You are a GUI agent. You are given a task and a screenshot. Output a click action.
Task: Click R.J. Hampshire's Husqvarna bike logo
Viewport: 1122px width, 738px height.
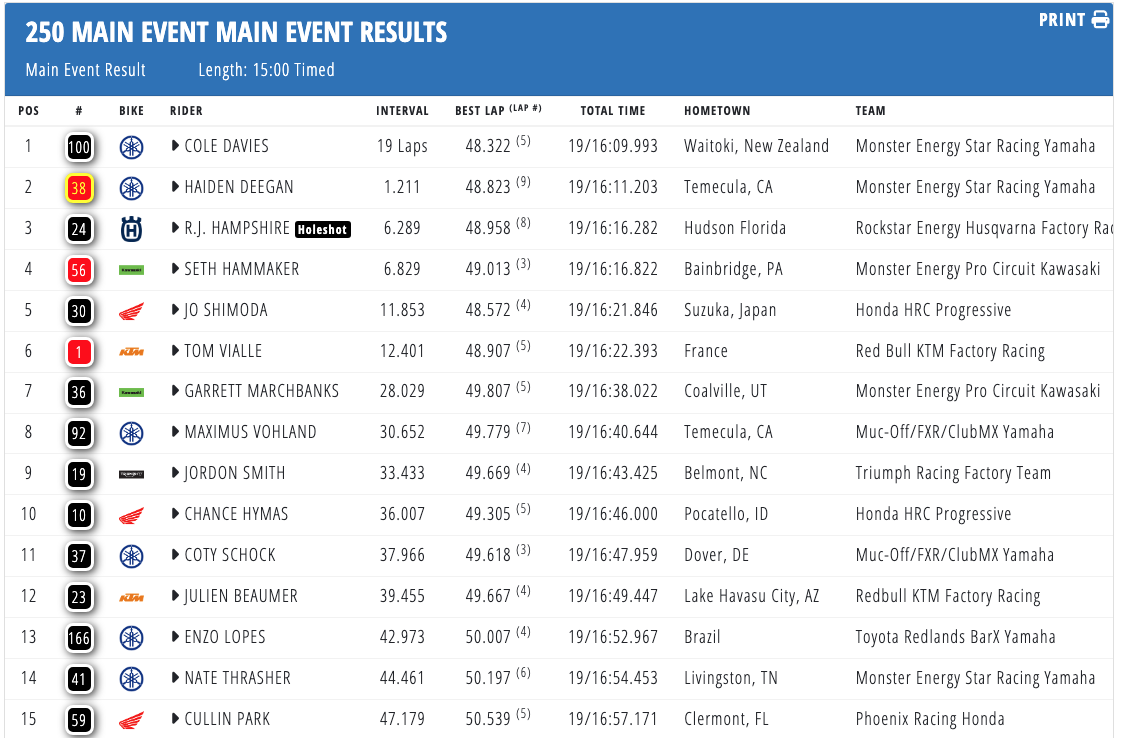[x=131, y=229]
